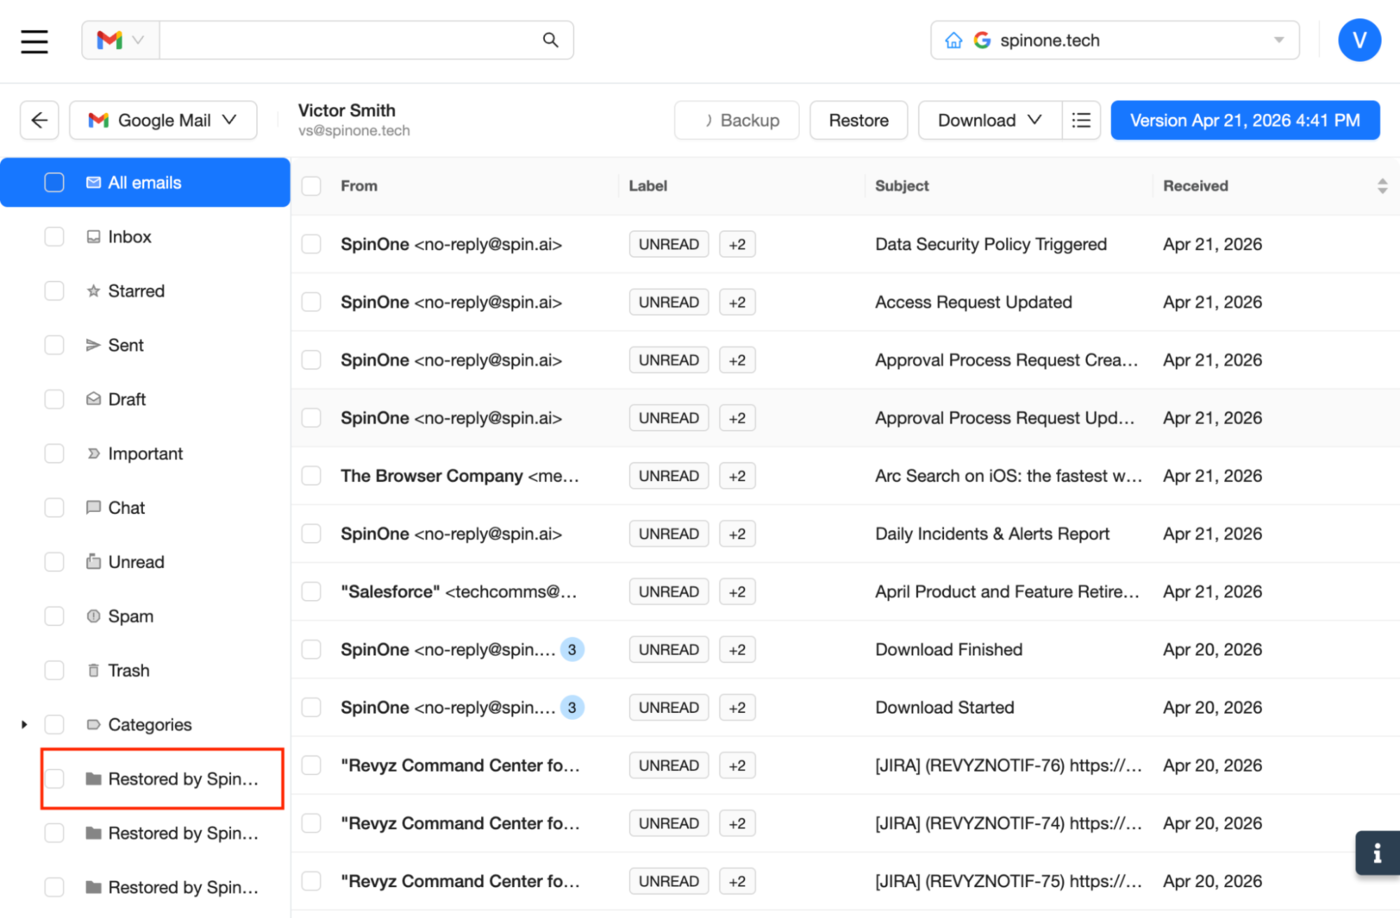Viewport: 1400px width, 918px height.
Task: Open the mail service selector next to search
Action: click(x=120, y=40)
